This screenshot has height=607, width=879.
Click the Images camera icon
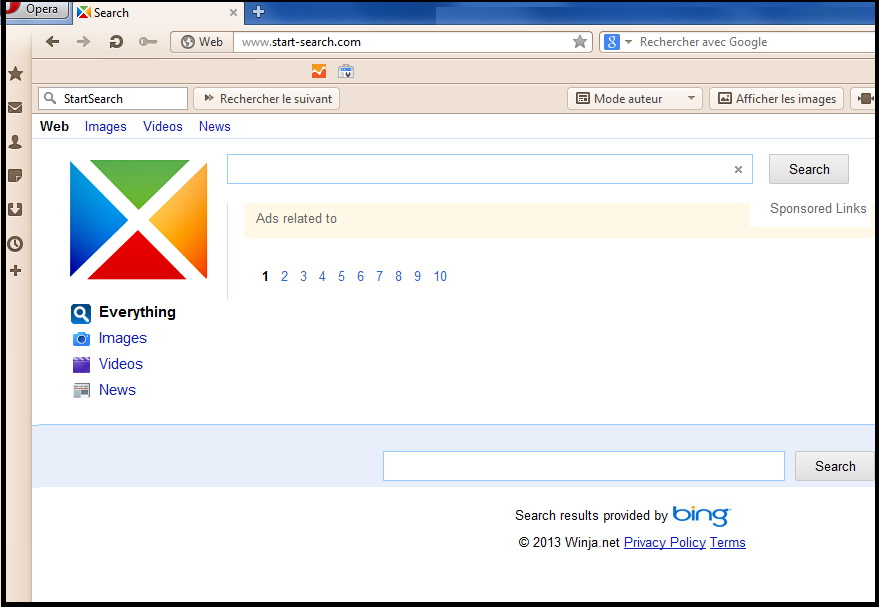coord(81,339)
